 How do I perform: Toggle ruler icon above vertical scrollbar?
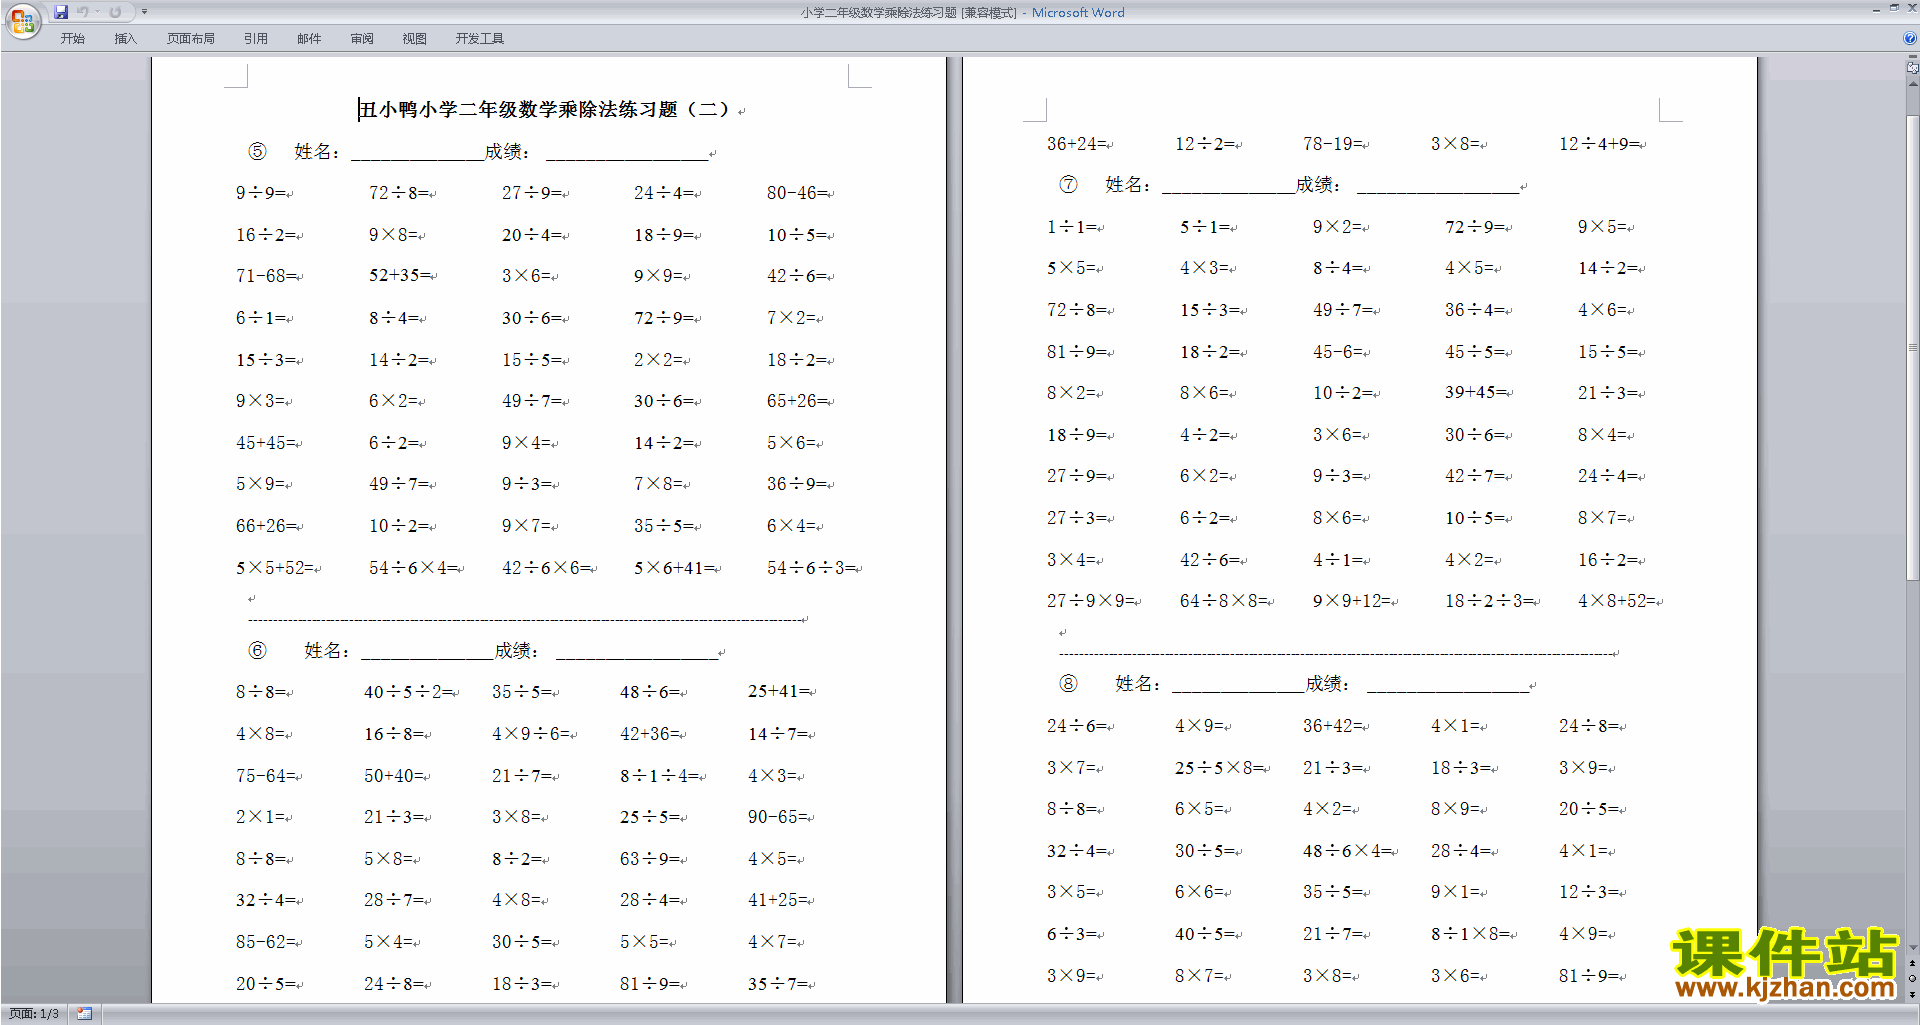coord(1912,68)
